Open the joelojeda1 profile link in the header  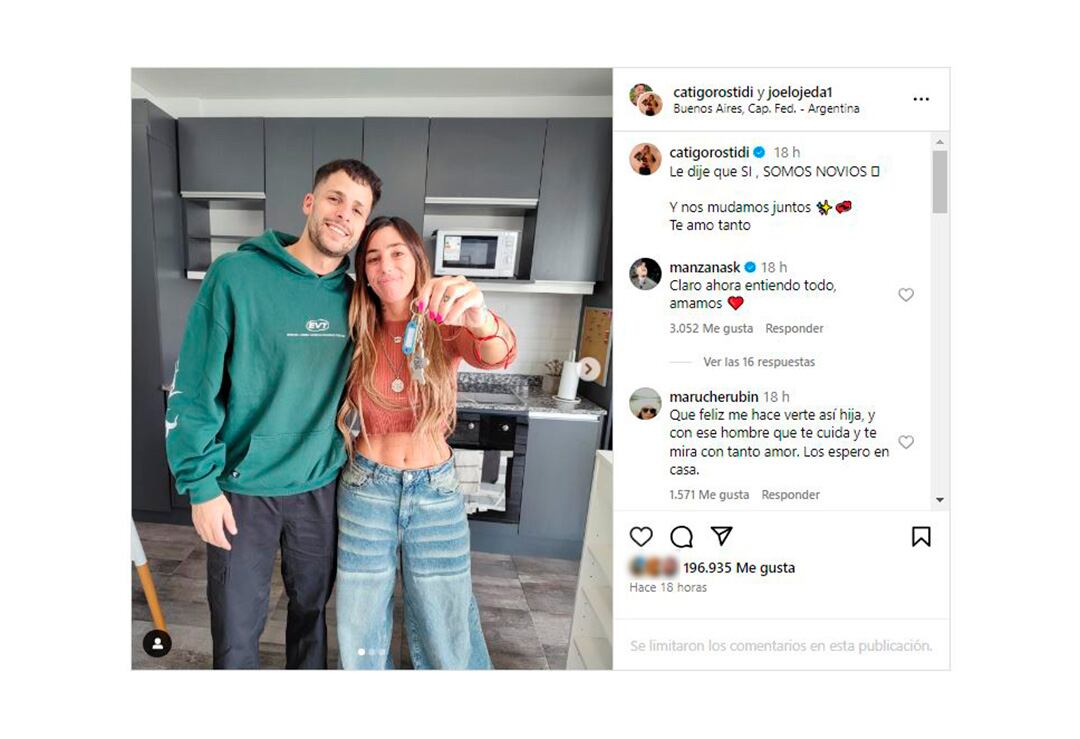pos(800,92)
